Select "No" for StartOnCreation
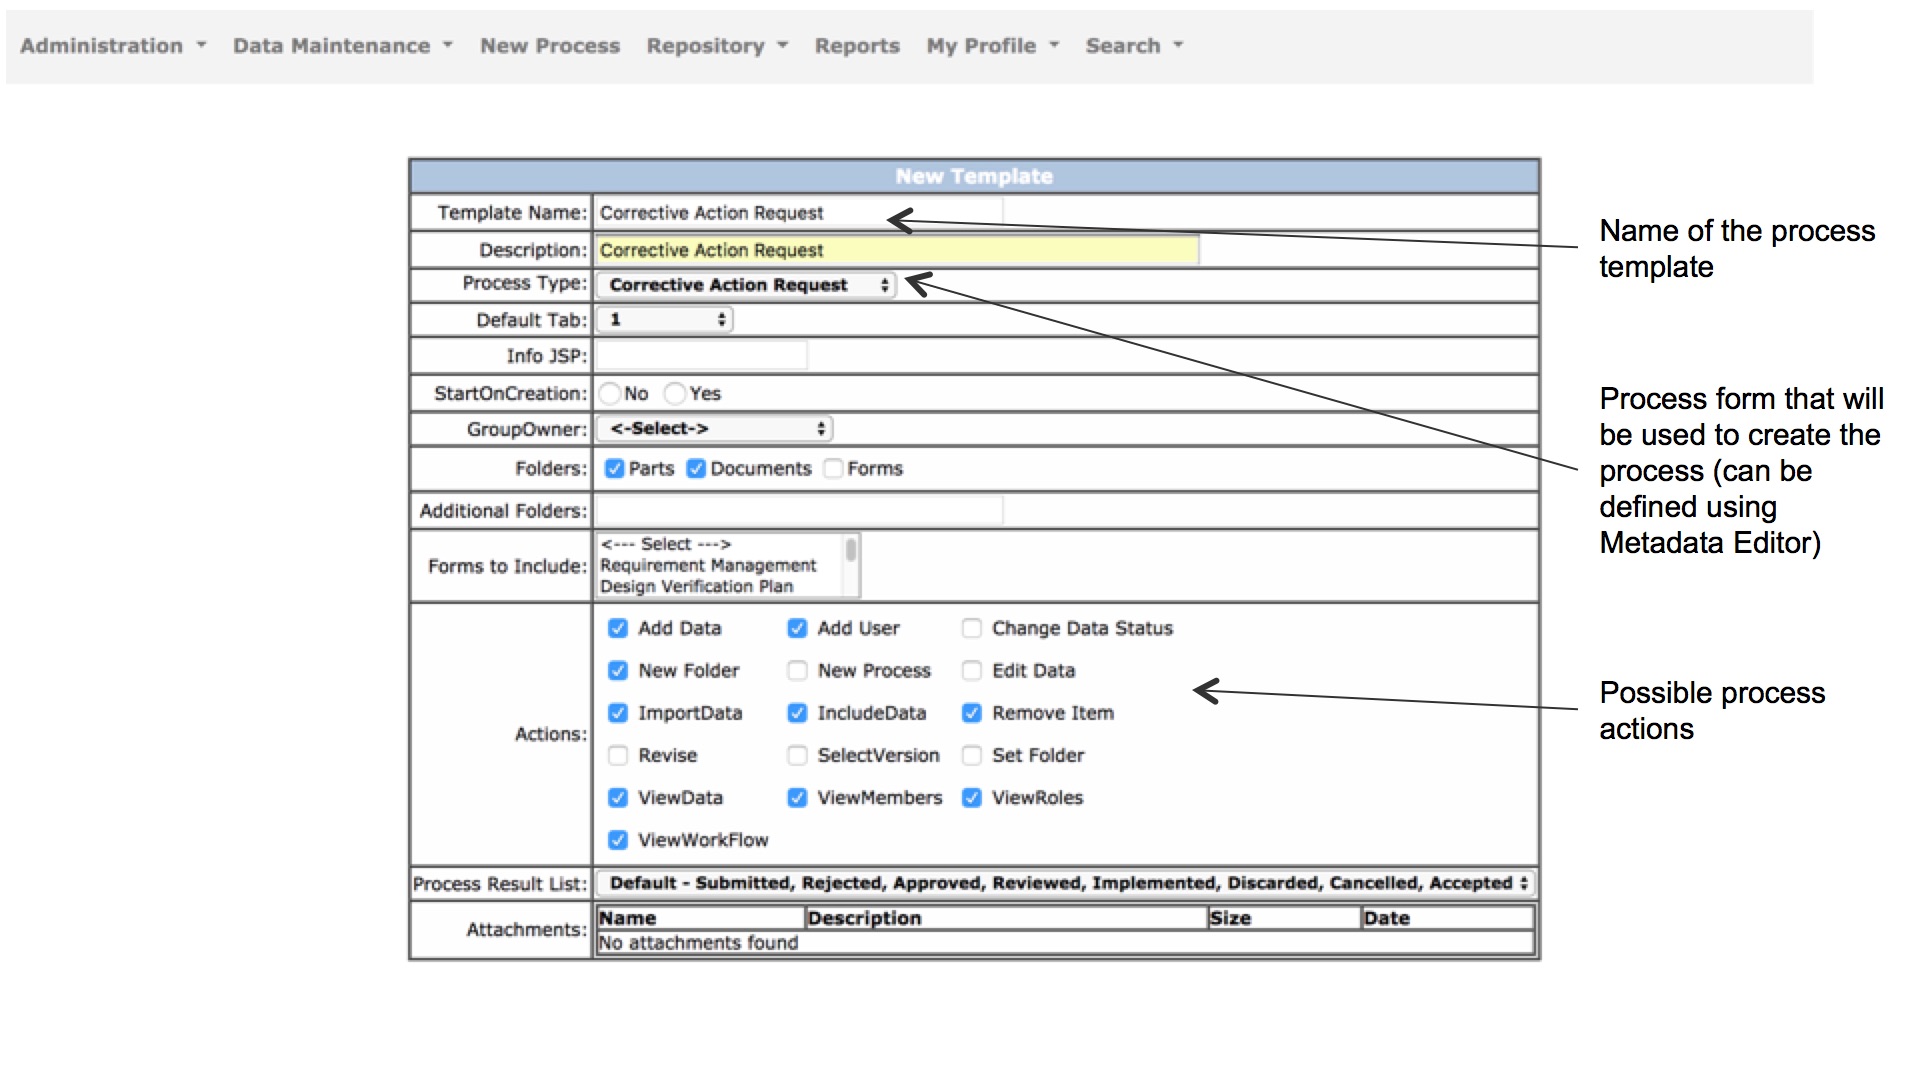 coord(611,393)
